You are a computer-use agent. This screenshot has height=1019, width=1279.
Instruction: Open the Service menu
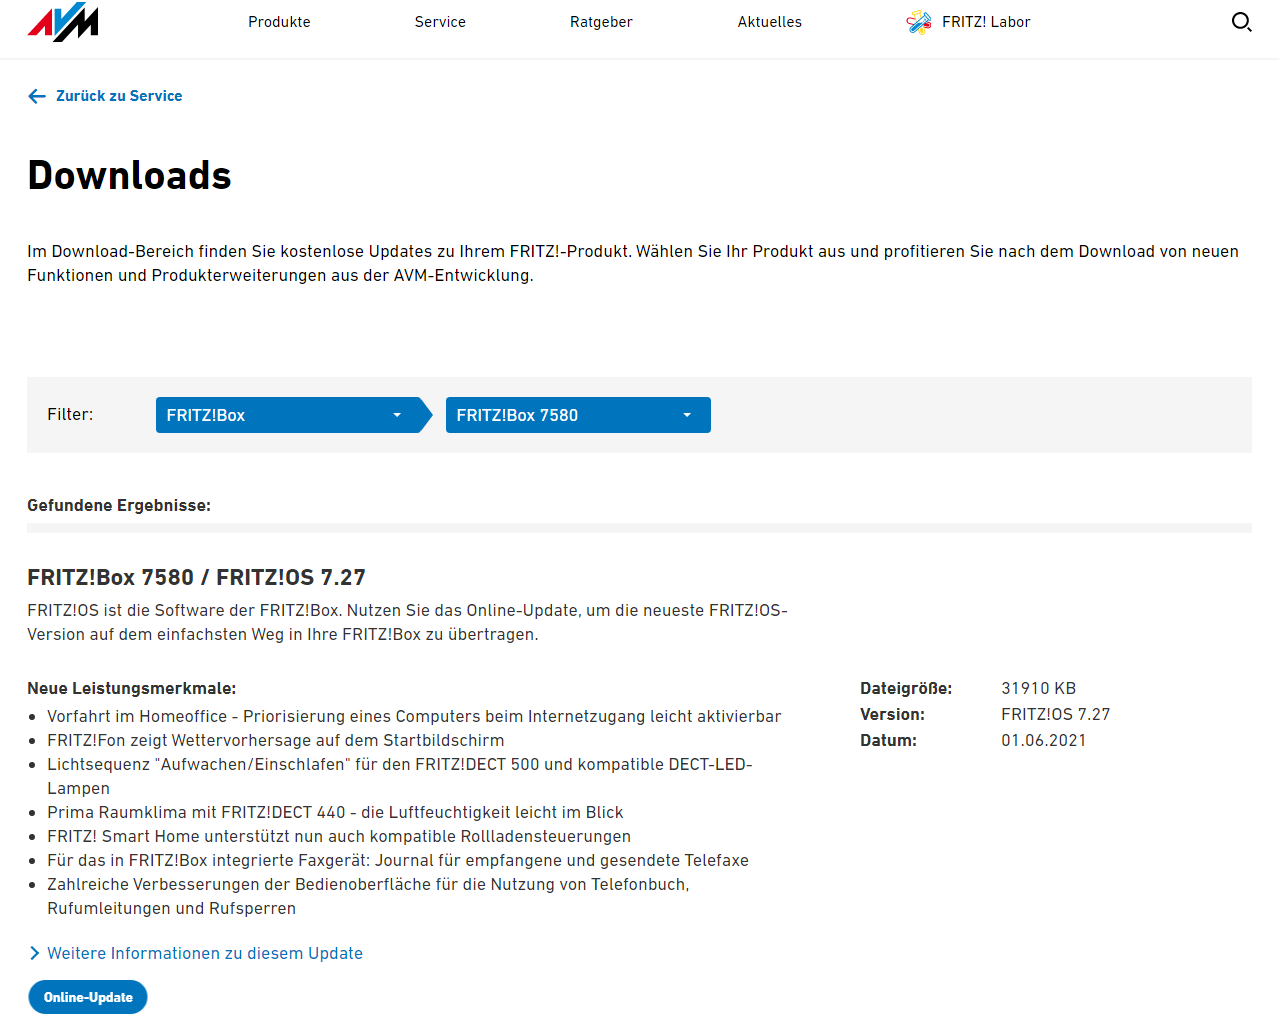pyautogui.click(x=440, y=22)
